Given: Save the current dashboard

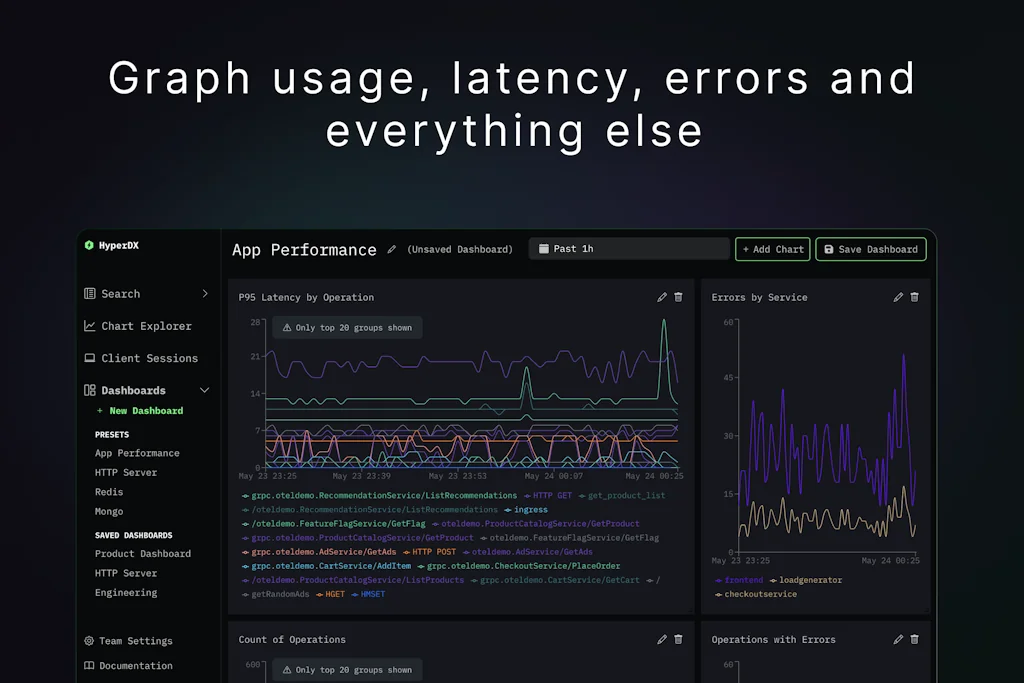Looking at the screenshot, I should (870, 249).
